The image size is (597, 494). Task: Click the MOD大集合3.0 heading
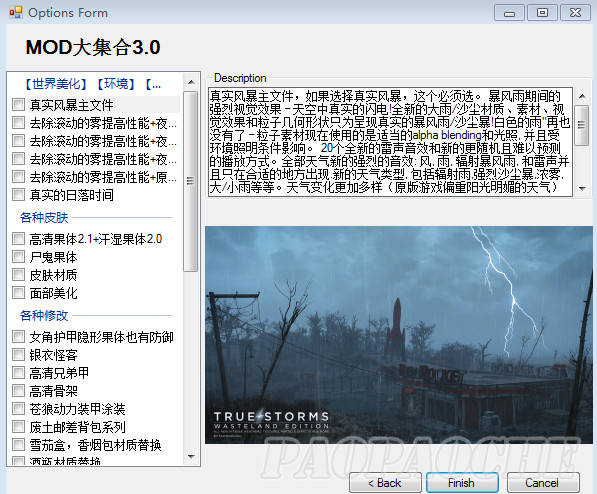93,48
